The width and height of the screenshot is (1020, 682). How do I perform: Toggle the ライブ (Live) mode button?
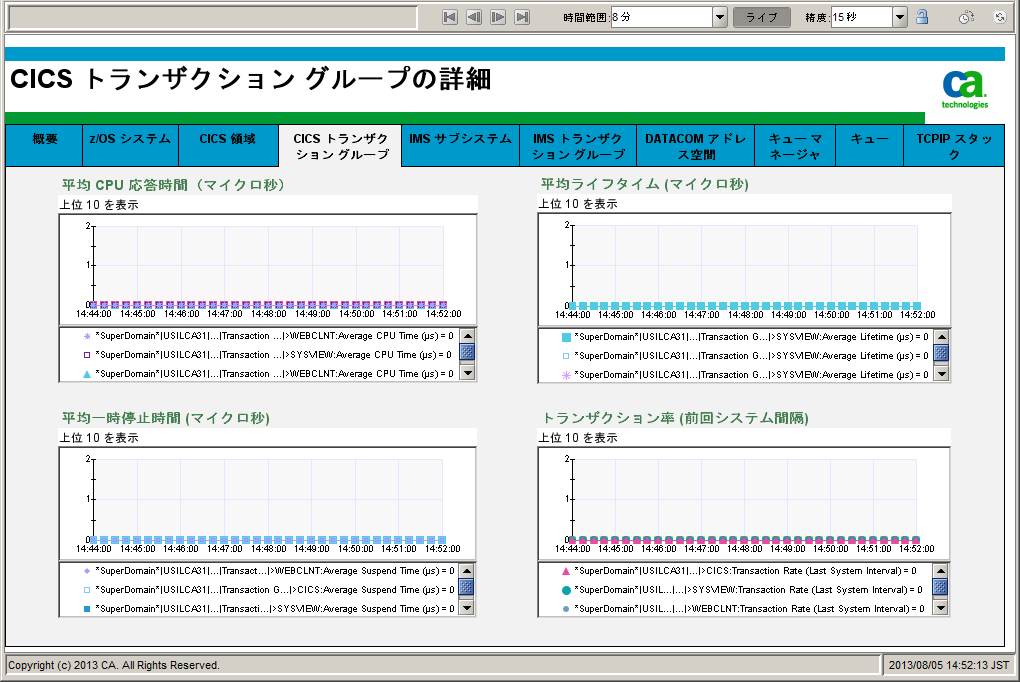pos(761,16)
